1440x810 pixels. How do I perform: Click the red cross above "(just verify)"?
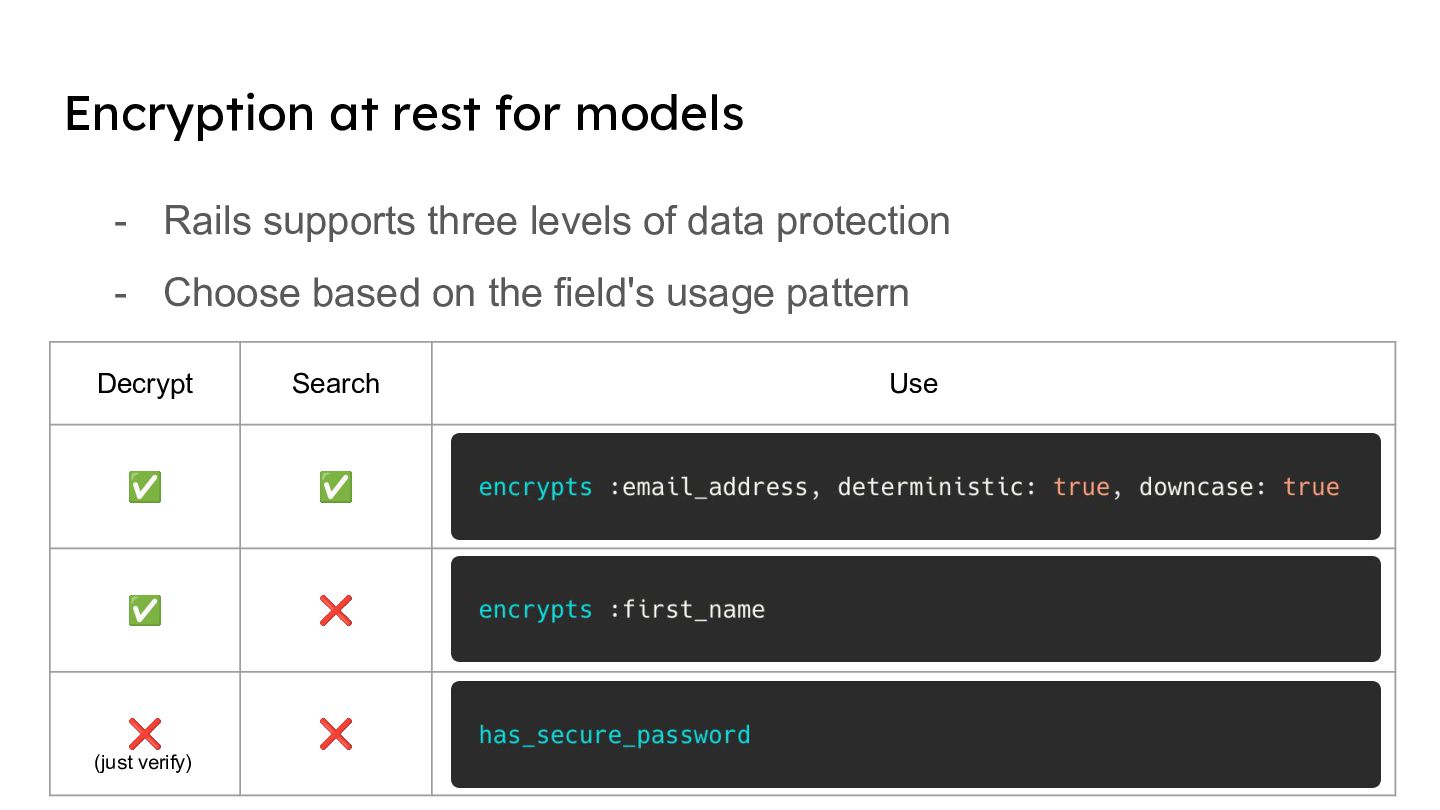click(x=145, y=733)
